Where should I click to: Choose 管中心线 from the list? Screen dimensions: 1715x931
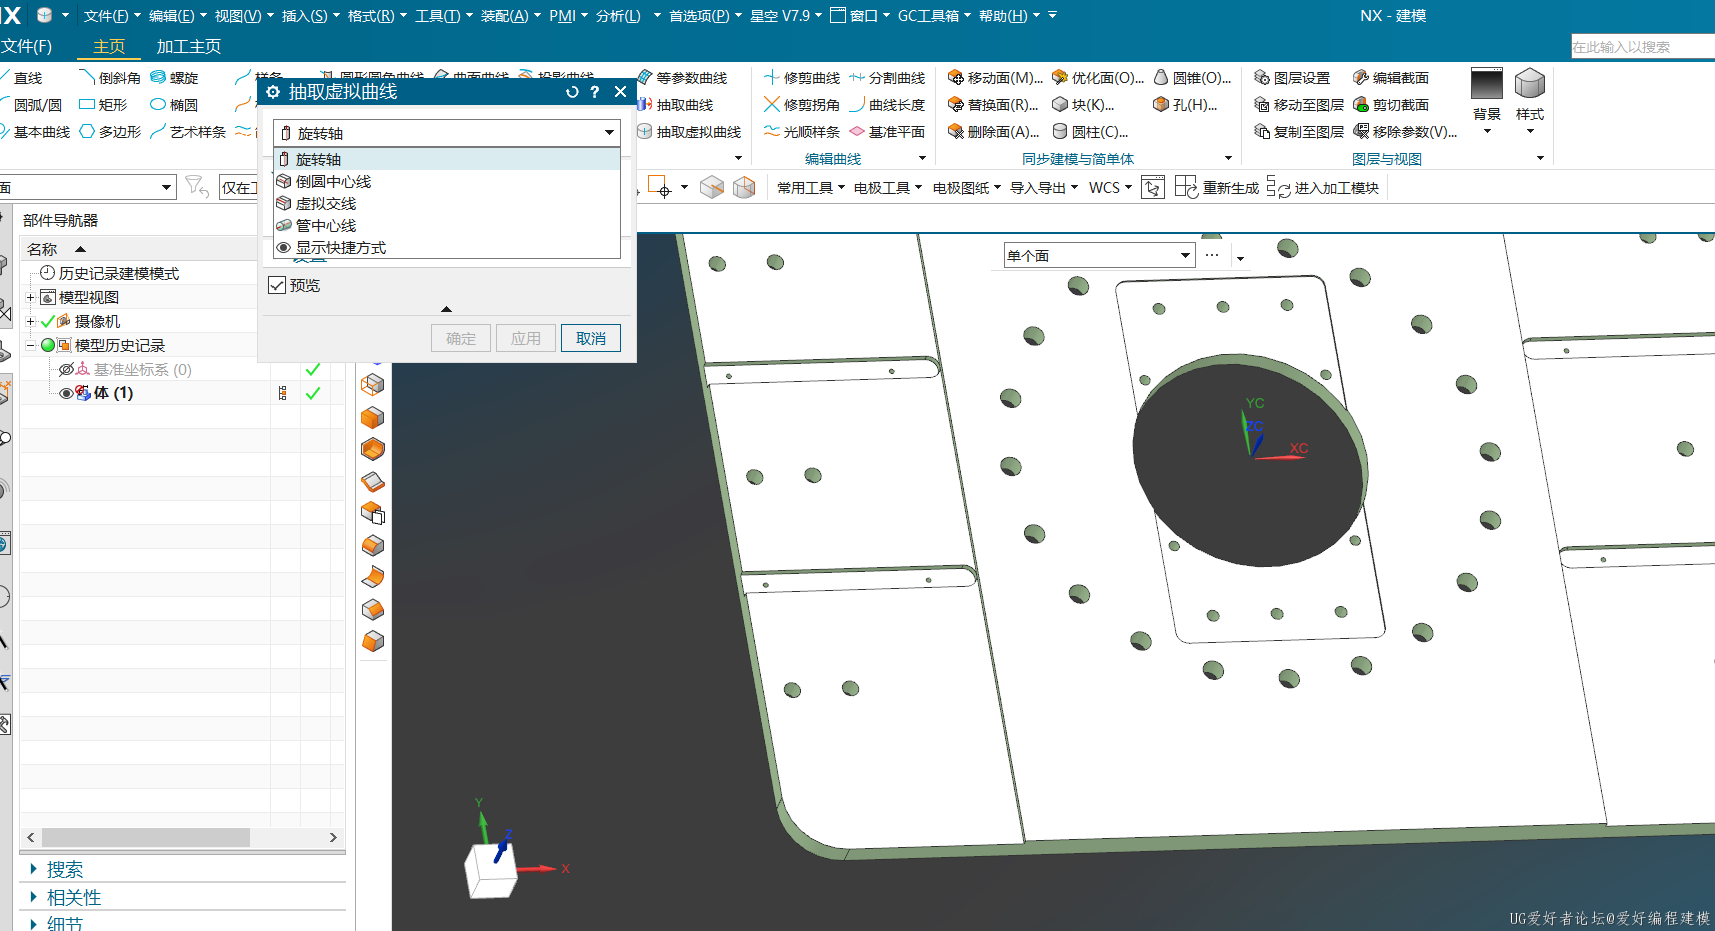point(447,226)
